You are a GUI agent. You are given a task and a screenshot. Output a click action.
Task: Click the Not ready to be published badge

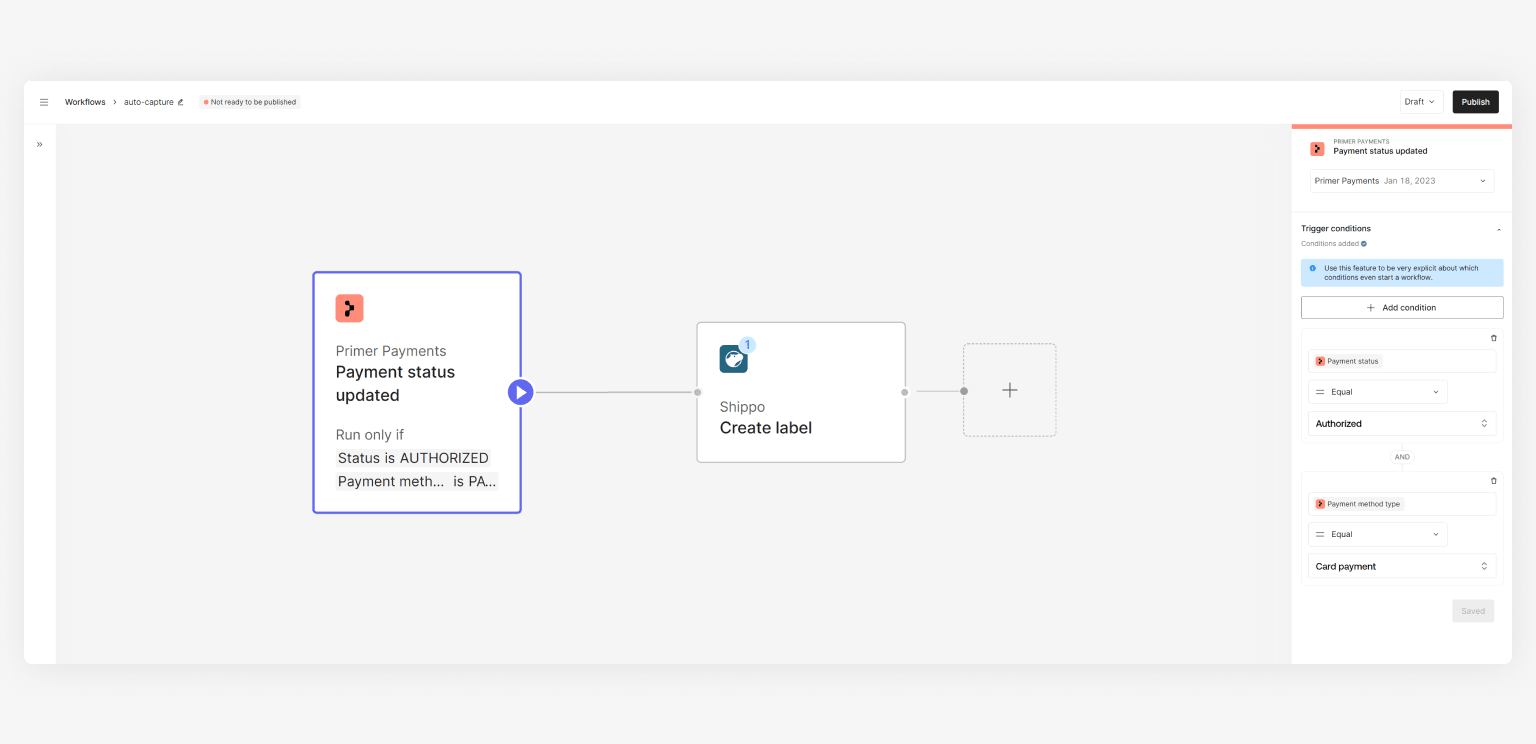click(x=250, y=102)
